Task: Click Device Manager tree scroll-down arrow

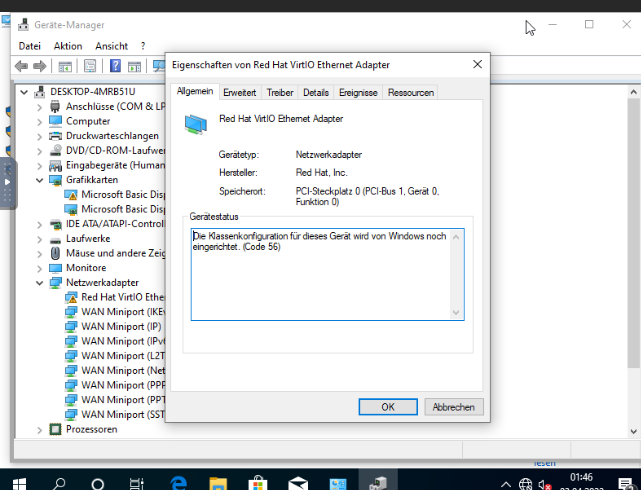Action: (634, 431)
